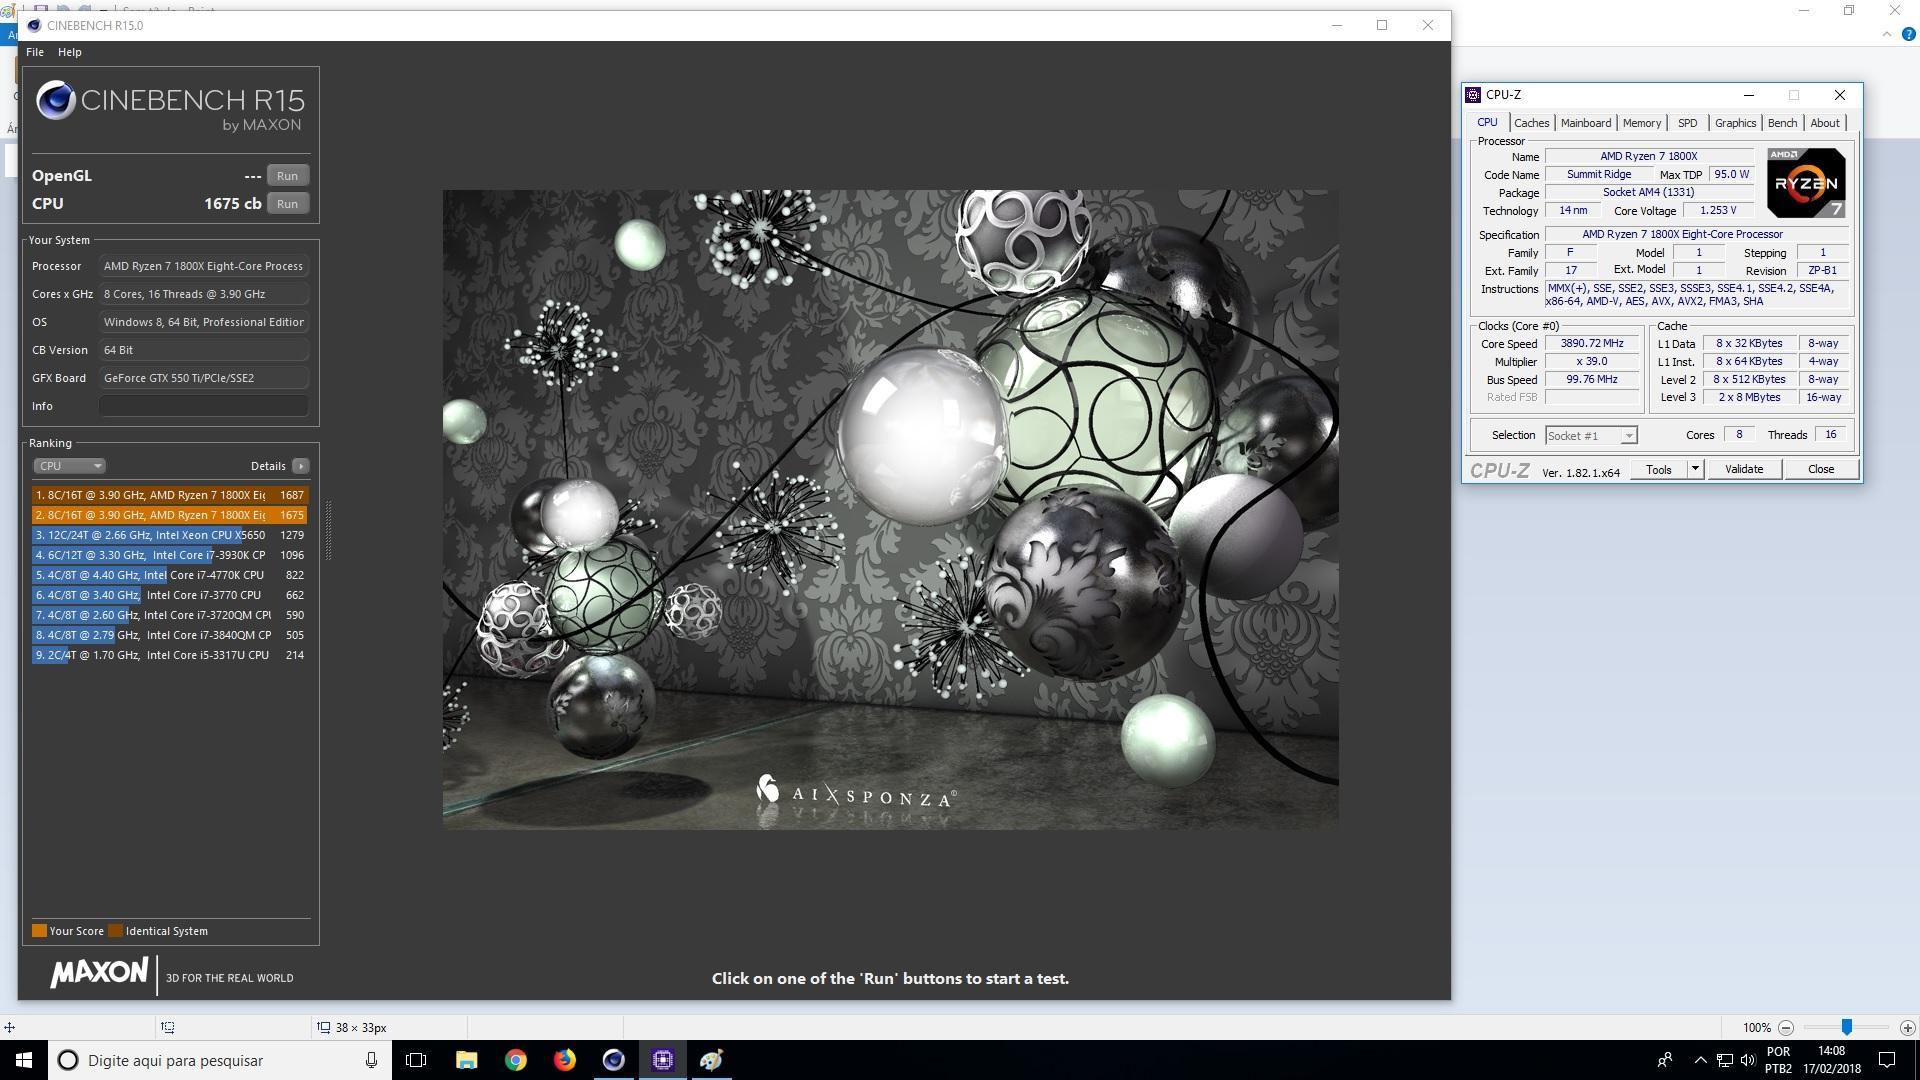Image resolution: width=1920 pixels, height=1080 pixels.
Task: Switch to CPU-Z Bench tab
Action: [1782, 123]
